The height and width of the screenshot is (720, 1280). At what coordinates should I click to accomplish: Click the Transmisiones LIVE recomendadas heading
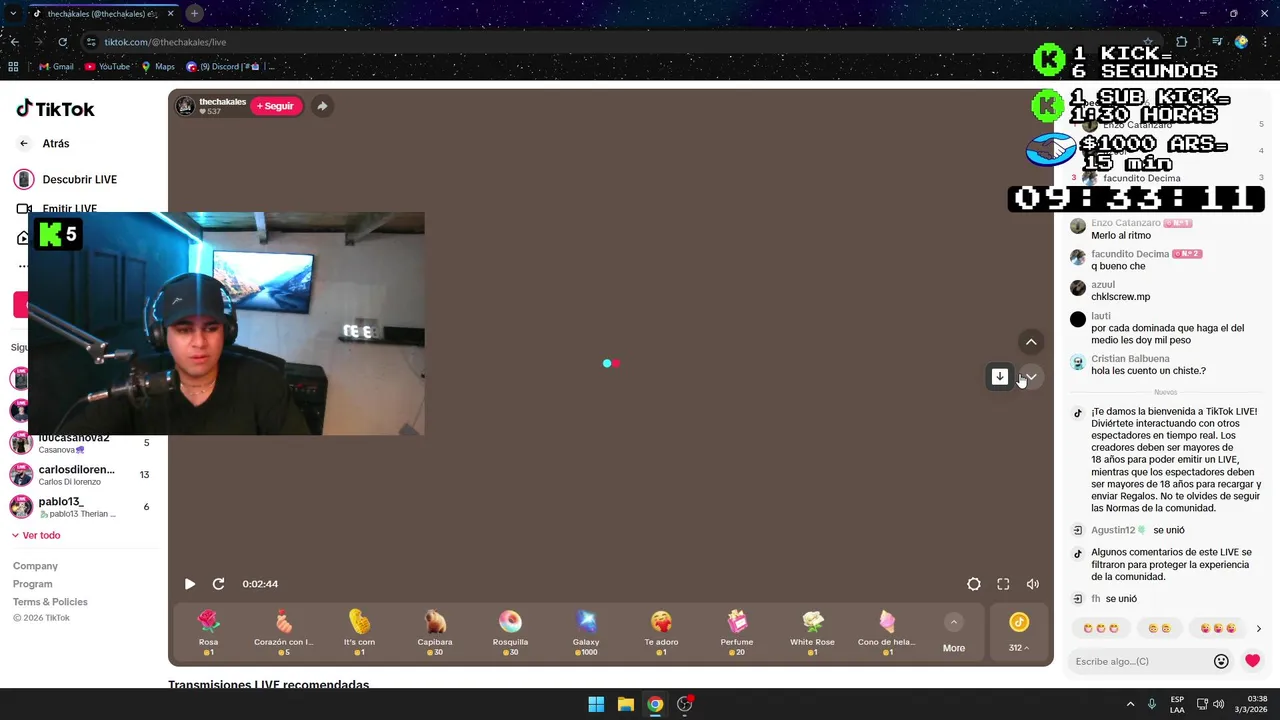(x=269, y=685)
